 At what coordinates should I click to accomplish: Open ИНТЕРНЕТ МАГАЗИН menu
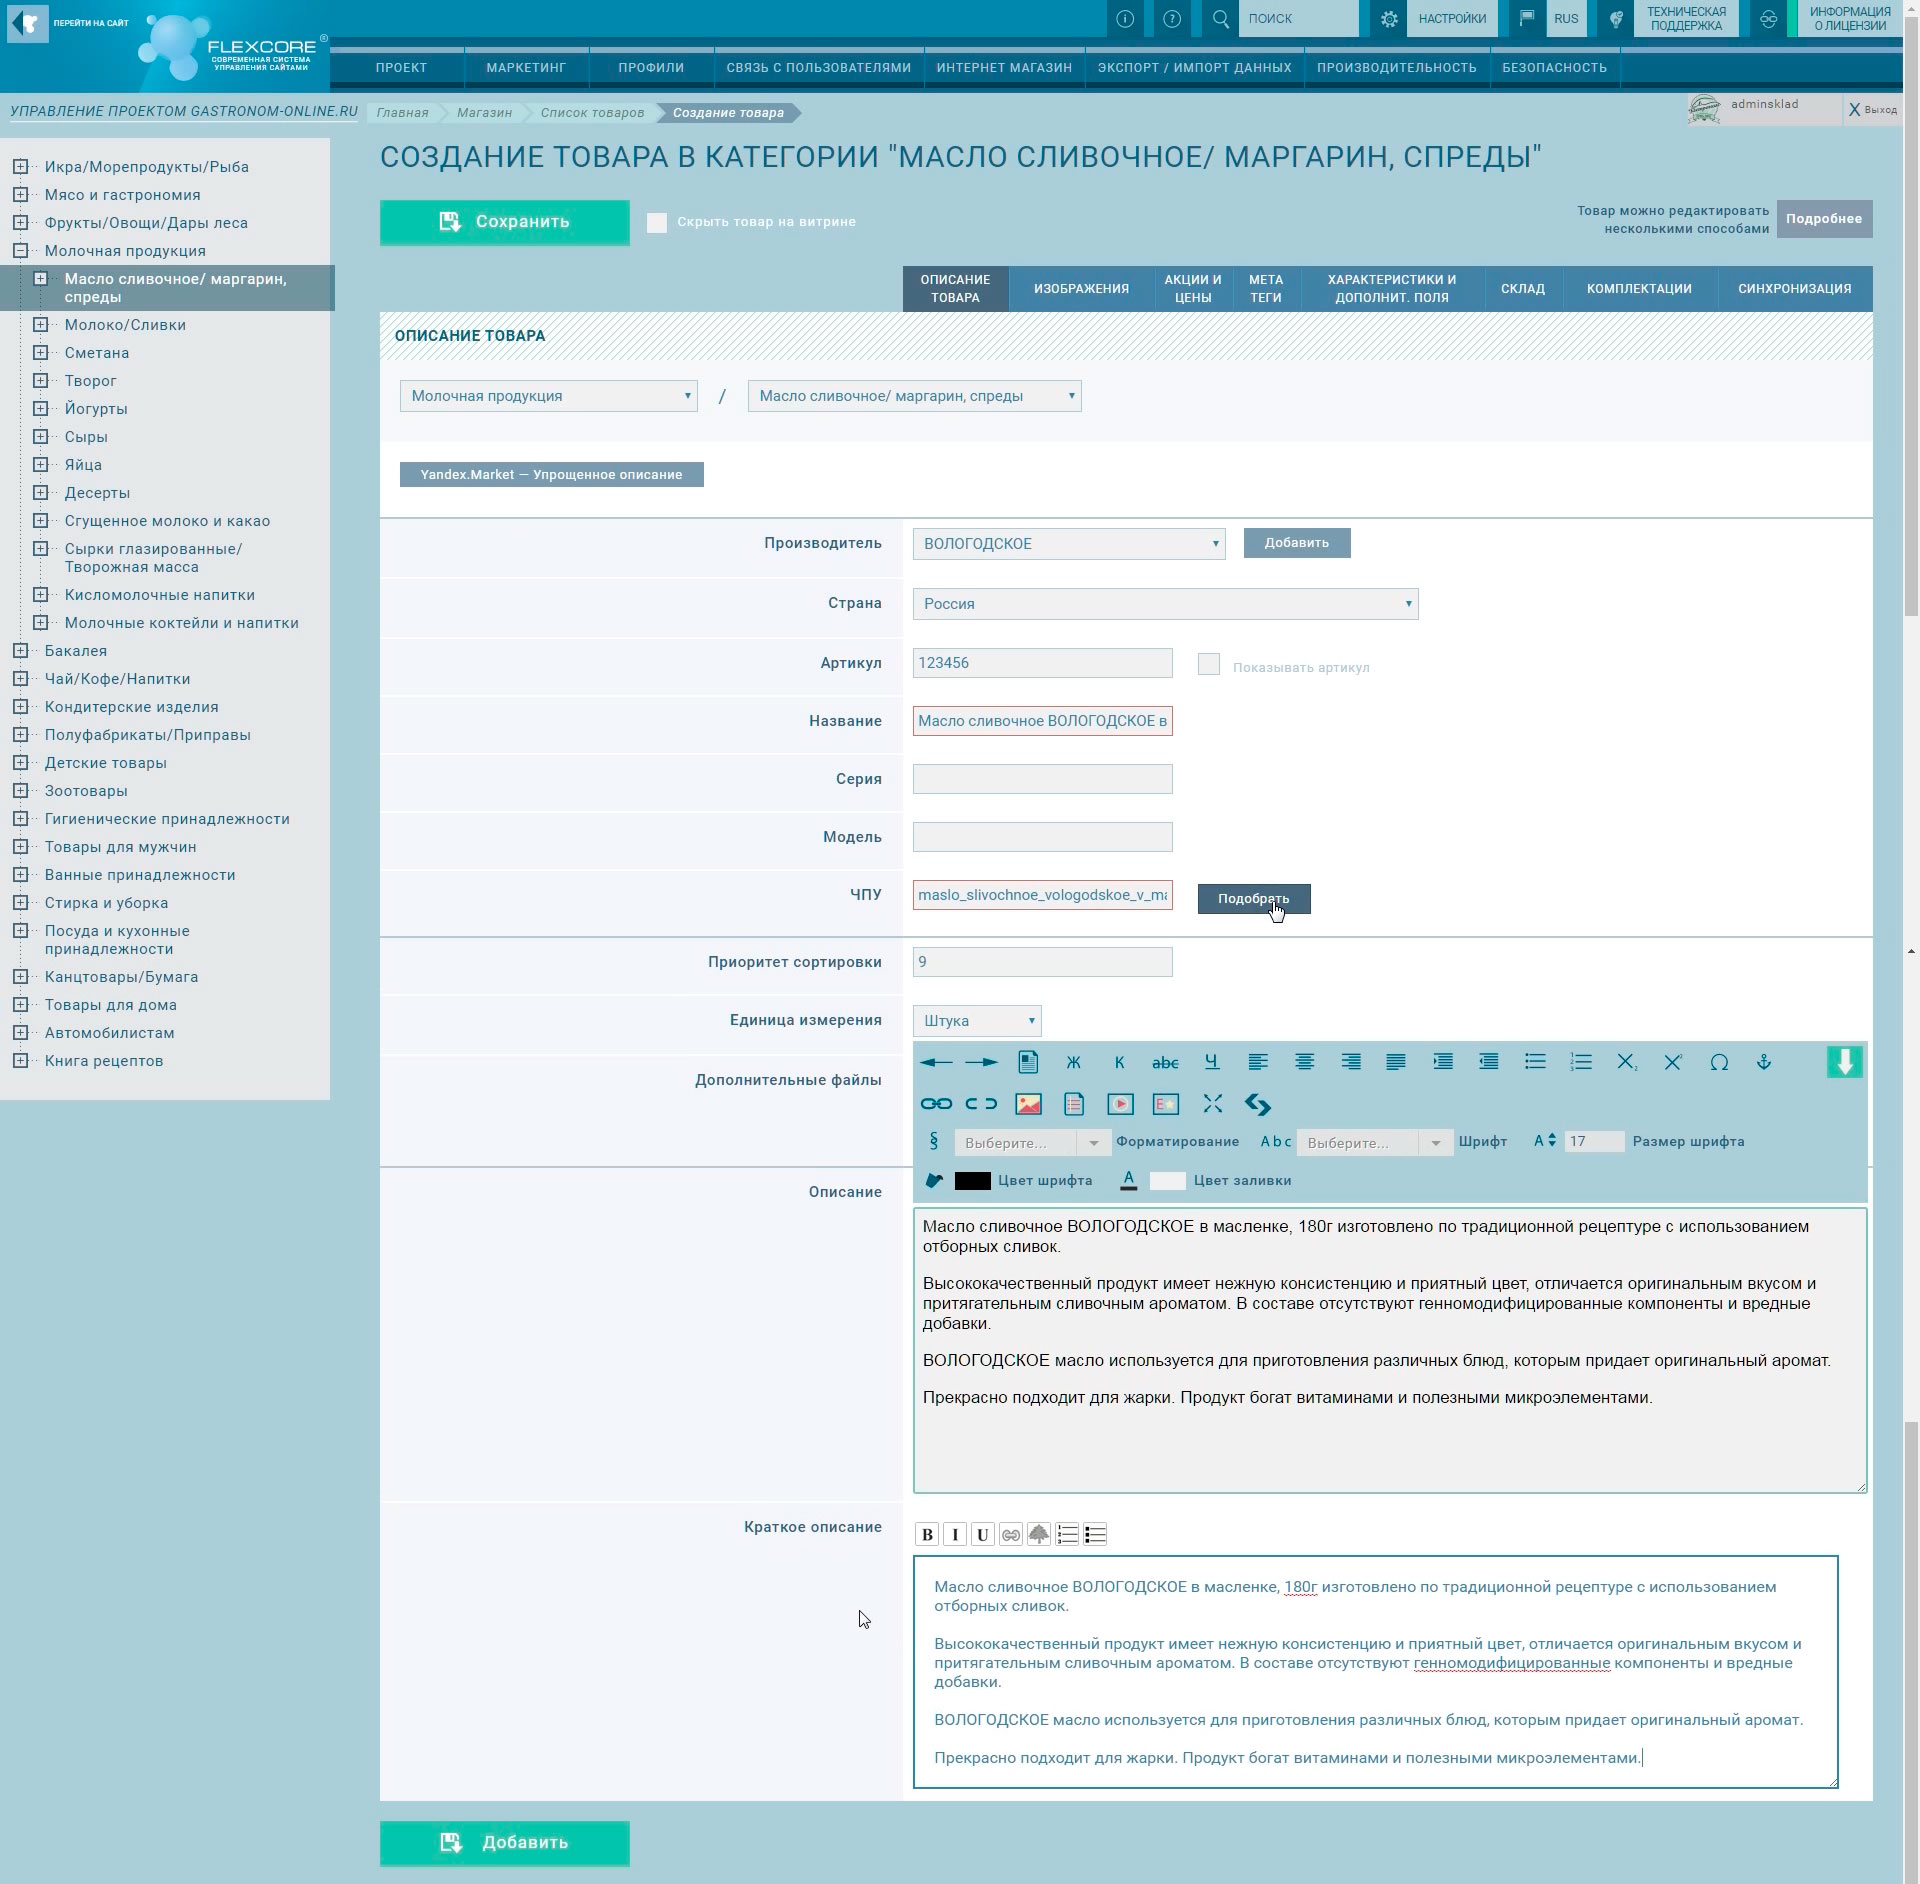tap(1004, 68)
